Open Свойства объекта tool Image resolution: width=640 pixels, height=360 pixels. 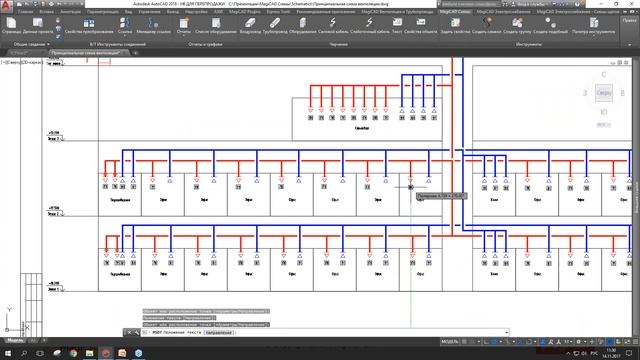[420, 25]
